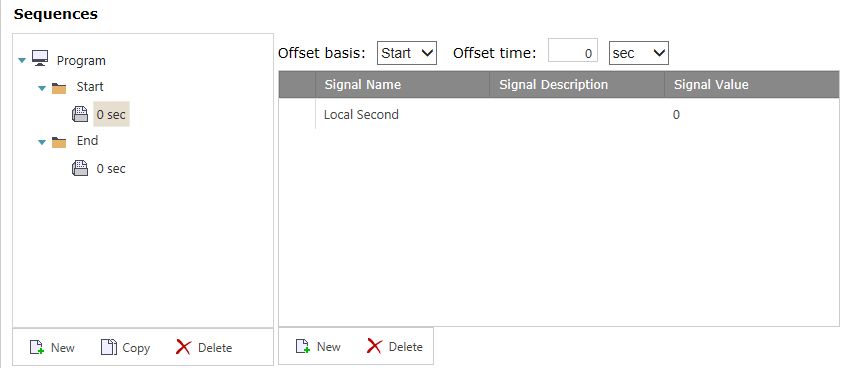Click the Program computer icon

[x=40, y=59]
